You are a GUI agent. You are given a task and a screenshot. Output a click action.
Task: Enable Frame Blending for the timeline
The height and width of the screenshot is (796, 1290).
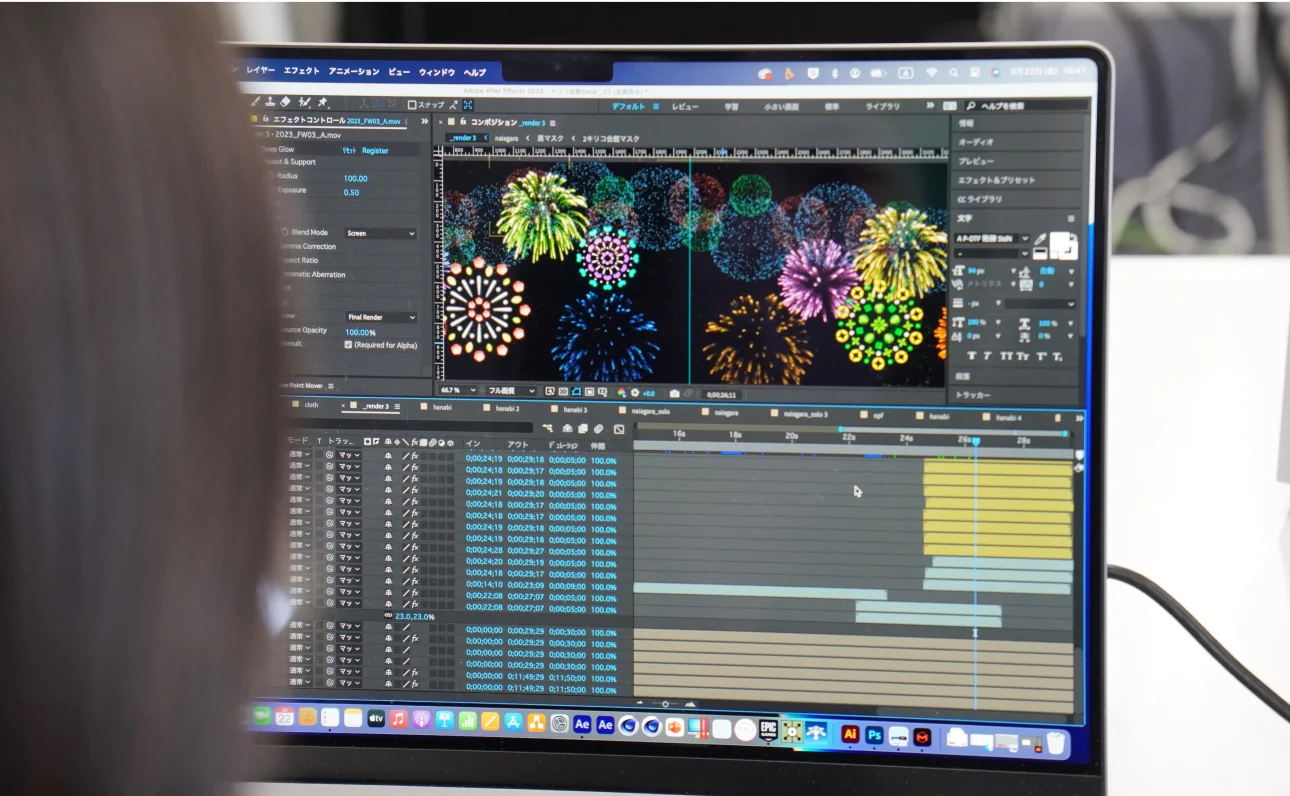point(583,428)
